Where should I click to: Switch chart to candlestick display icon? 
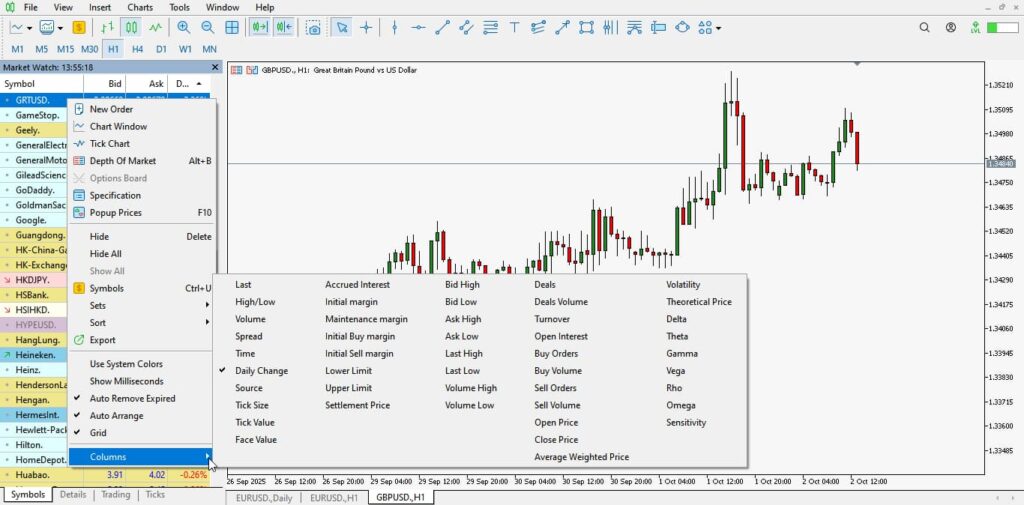coord(131,28)
